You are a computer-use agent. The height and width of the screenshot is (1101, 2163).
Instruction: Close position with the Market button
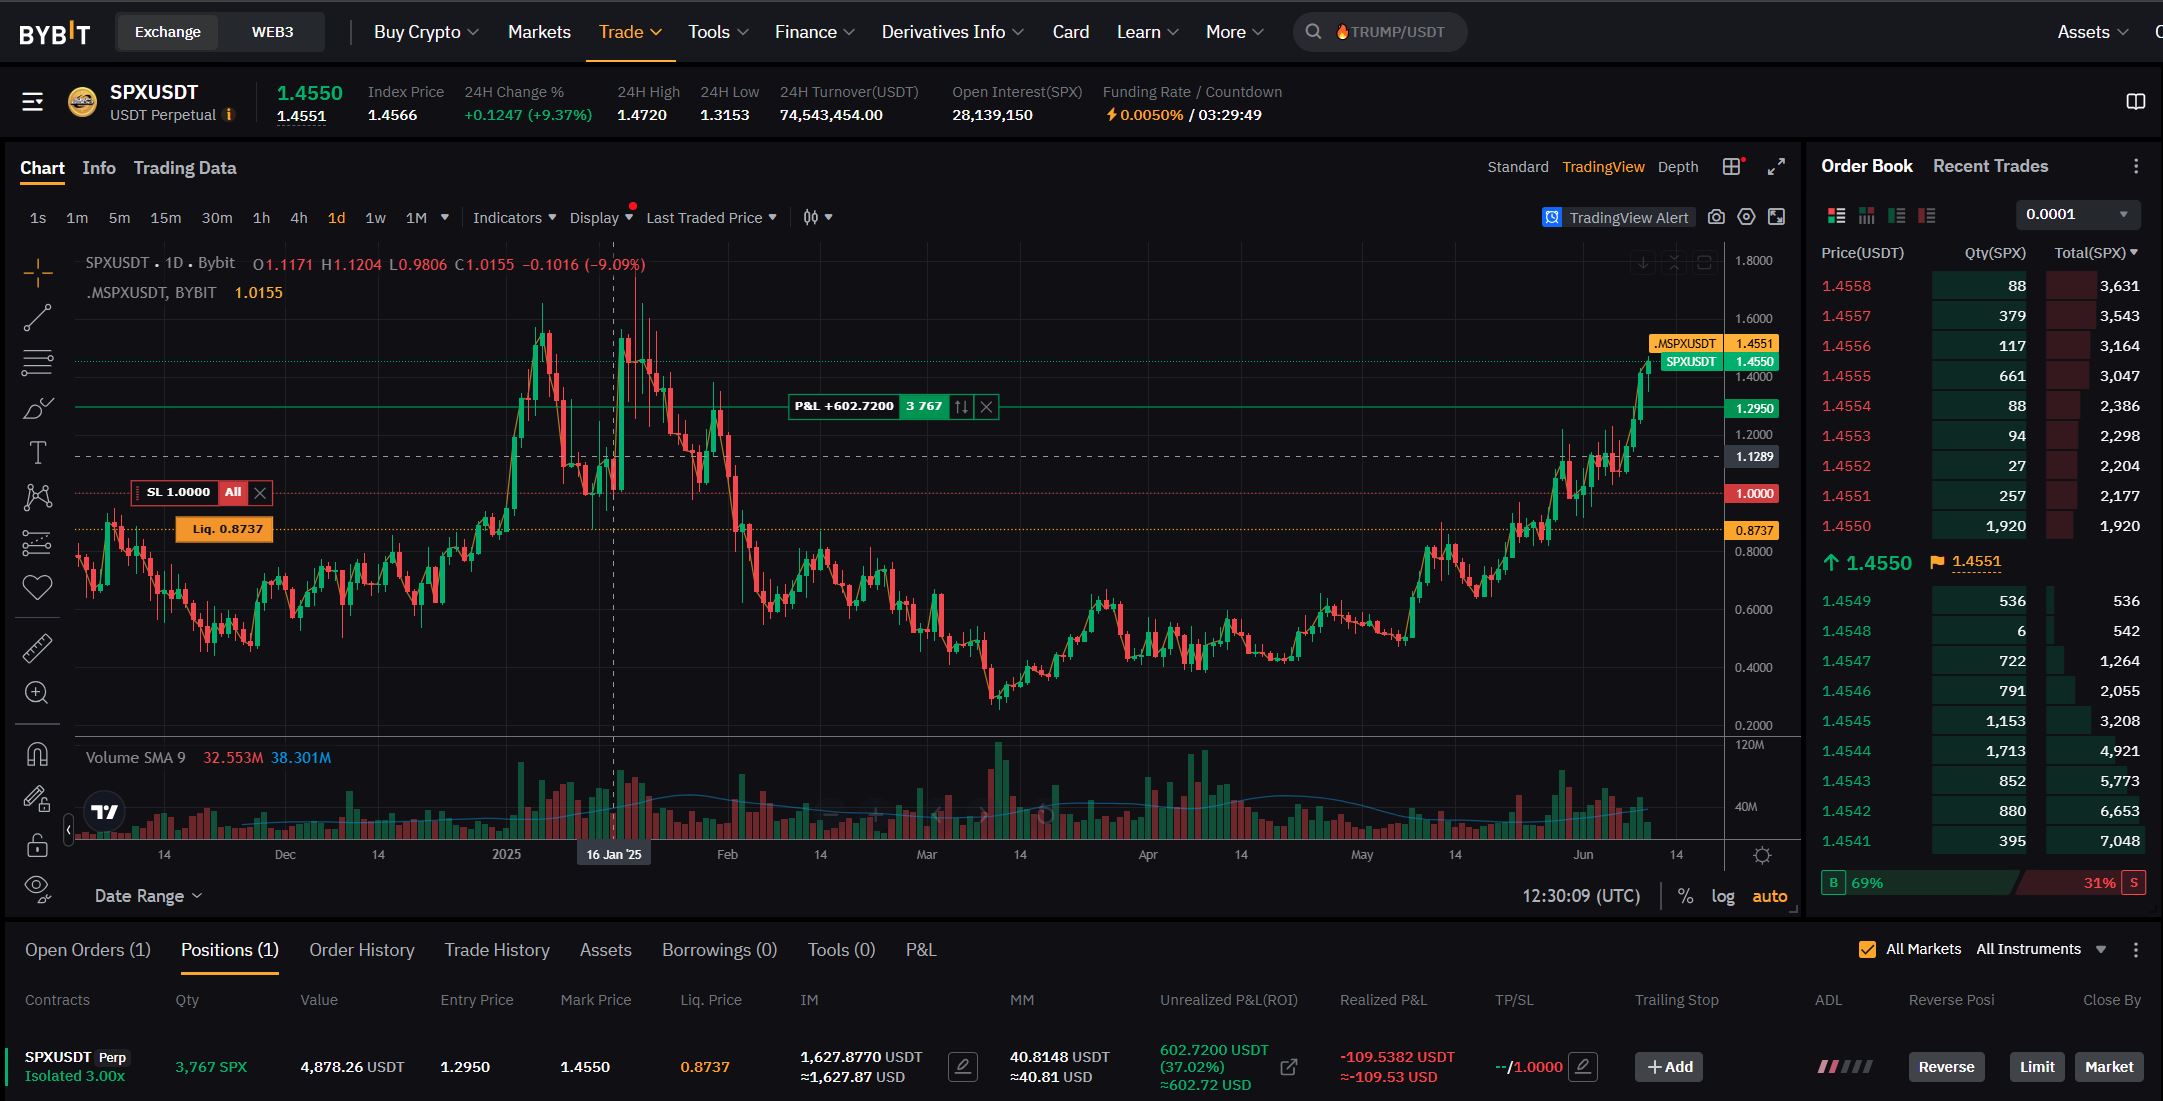coord(2109,1067)
